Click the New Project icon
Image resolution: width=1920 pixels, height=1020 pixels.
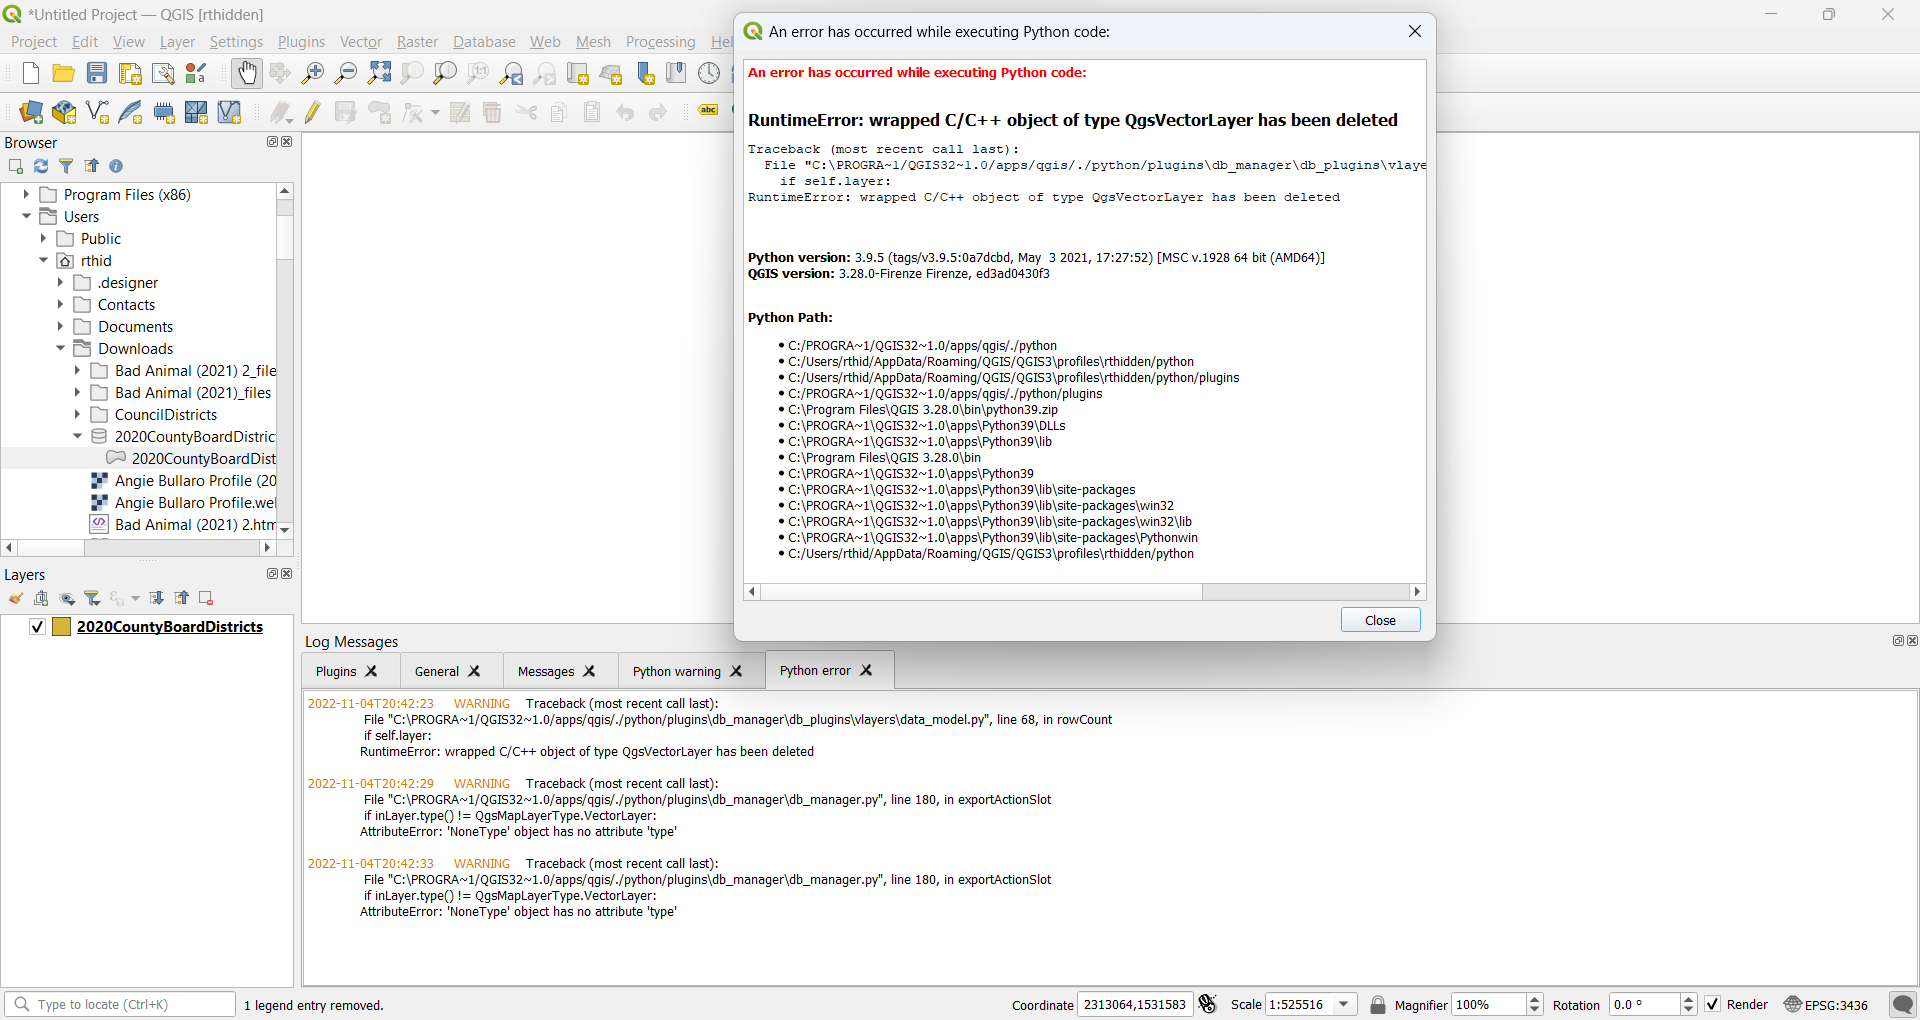coord(30,73)
